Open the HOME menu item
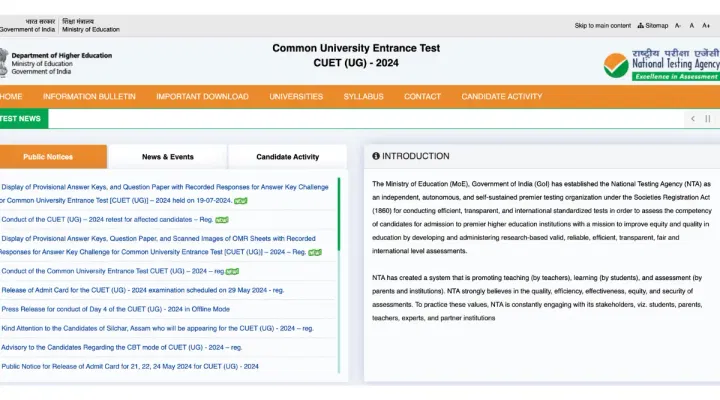The image size is (720, 400). (x=11, y=96)
